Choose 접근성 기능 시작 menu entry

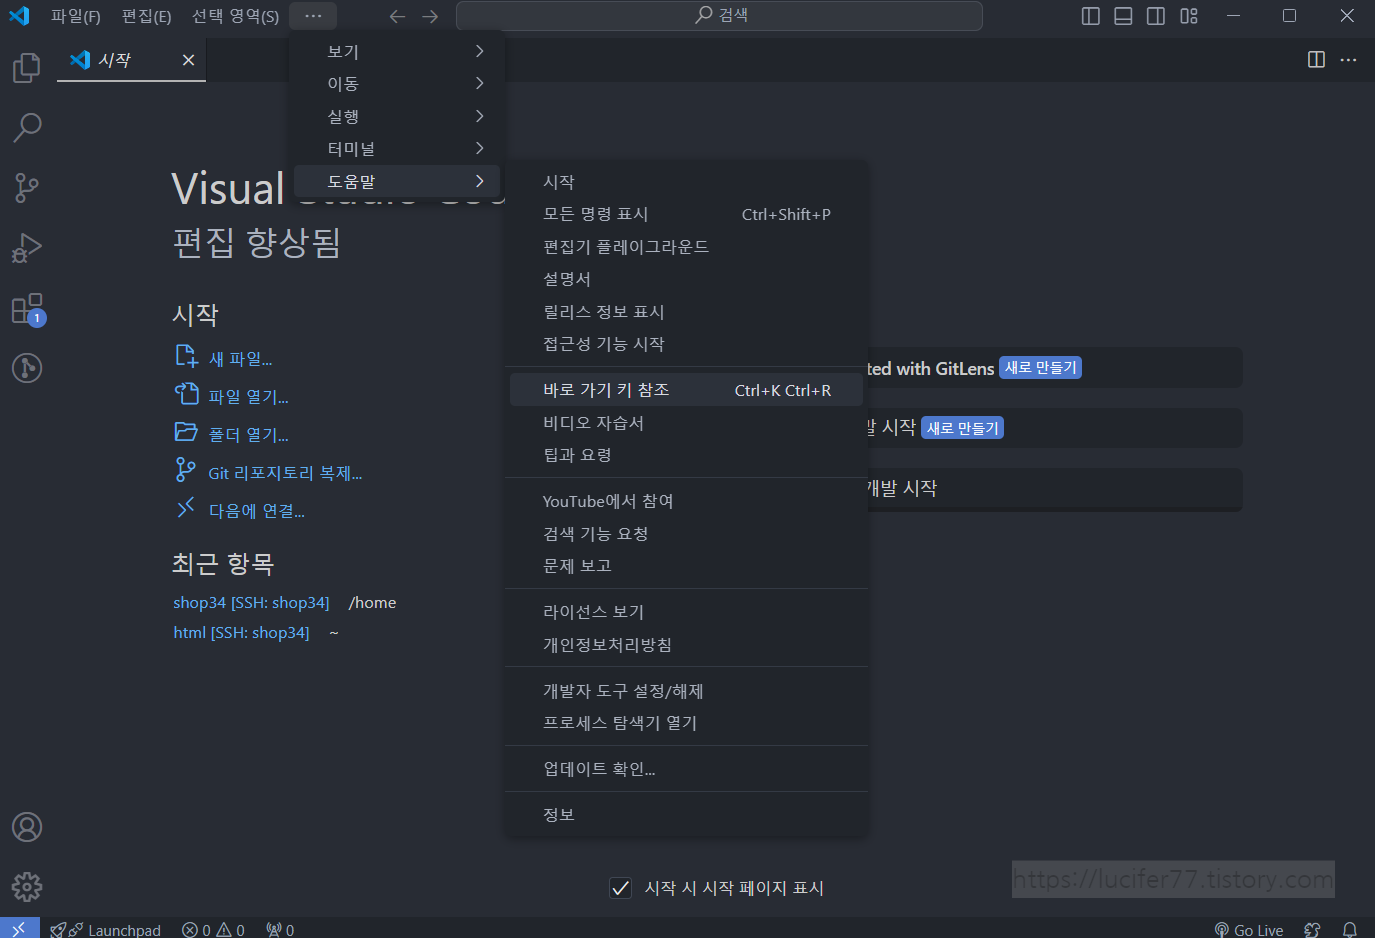point(686,344)
